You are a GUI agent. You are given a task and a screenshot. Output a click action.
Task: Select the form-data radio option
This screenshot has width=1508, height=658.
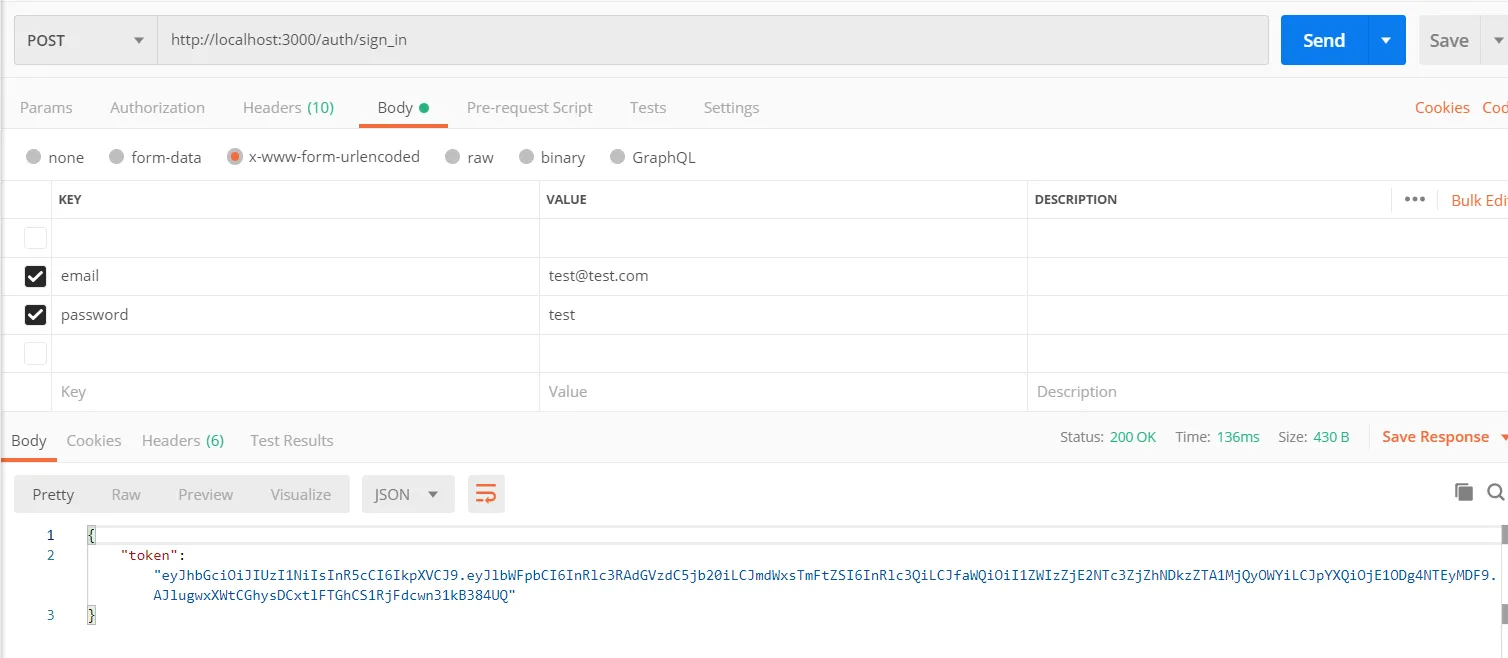[116, 157]
